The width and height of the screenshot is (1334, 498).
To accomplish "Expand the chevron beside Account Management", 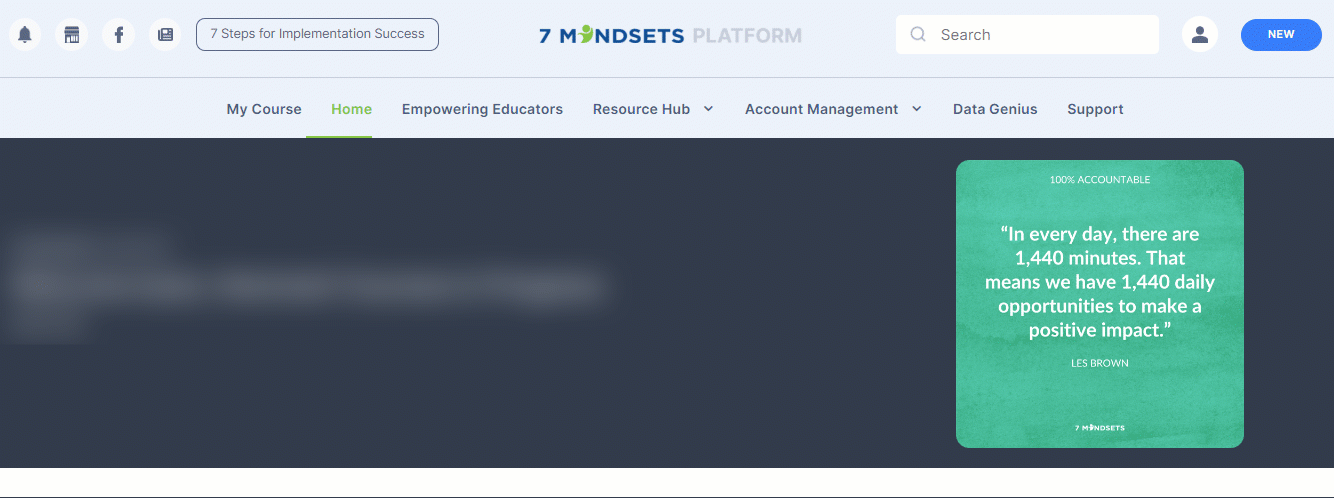I will coord(917,109).
